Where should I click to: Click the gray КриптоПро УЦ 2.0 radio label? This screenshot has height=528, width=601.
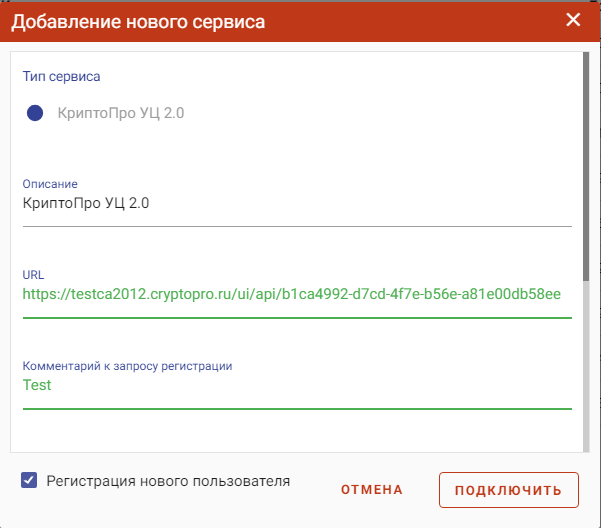click(121, 113)
